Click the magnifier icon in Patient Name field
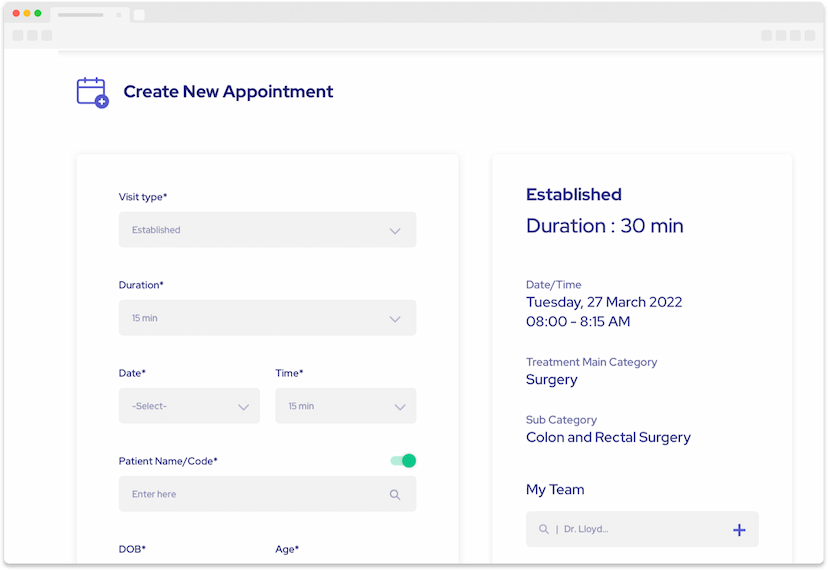This screenshot has height=570, width=828. point(395,494)
